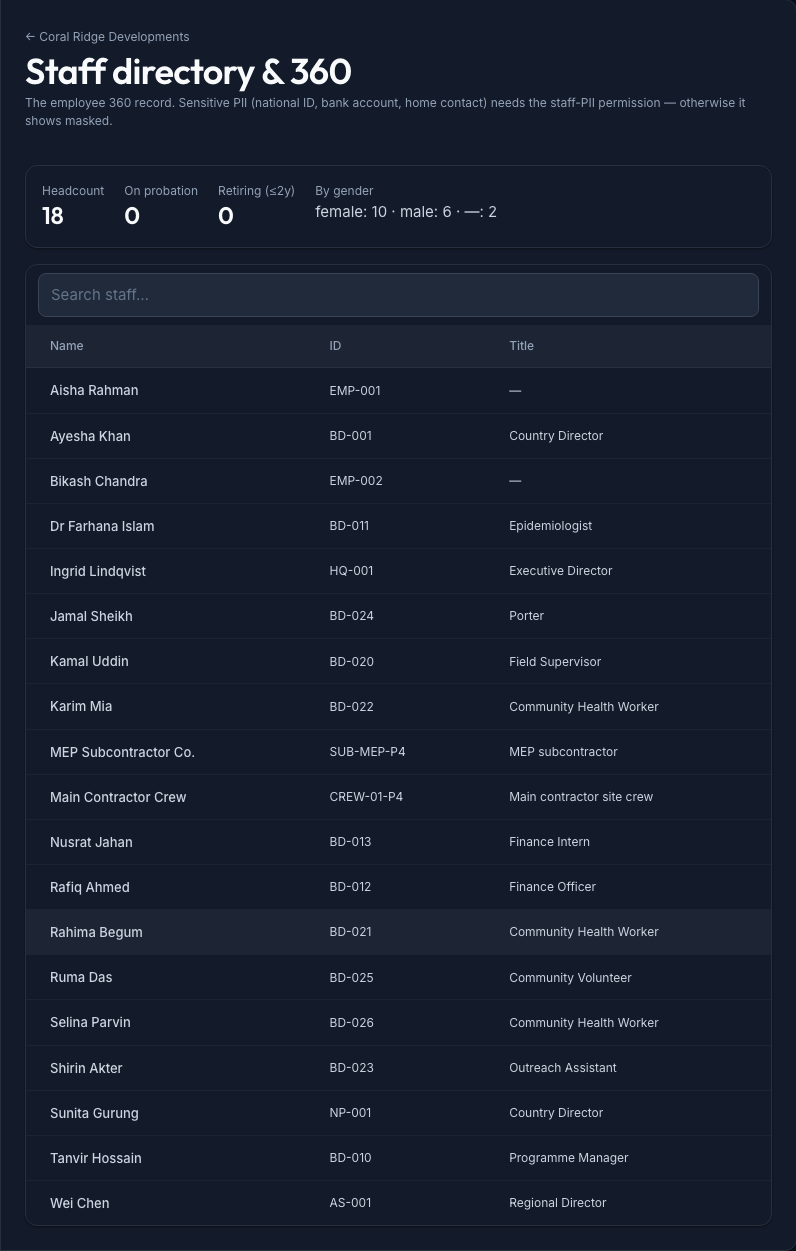Screen dimensions: 796x1251
Task: Click the BD-011 ID cell
Action: click(x=349, y=526)
